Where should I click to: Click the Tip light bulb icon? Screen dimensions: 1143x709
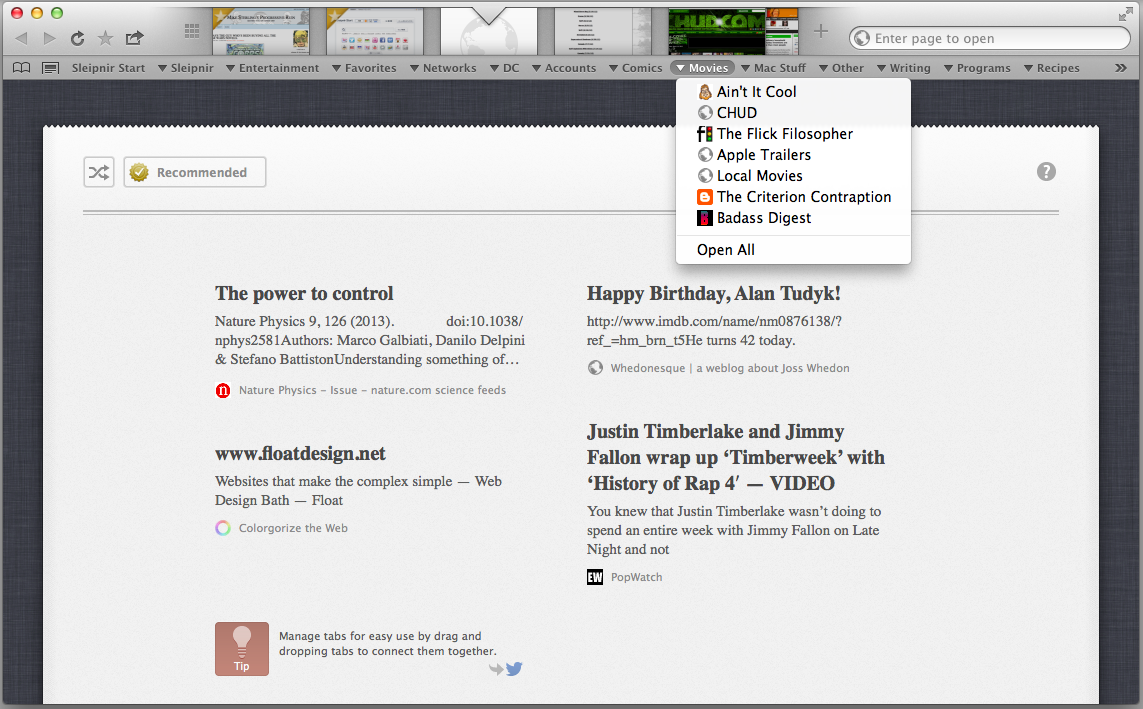coord(242,649)
